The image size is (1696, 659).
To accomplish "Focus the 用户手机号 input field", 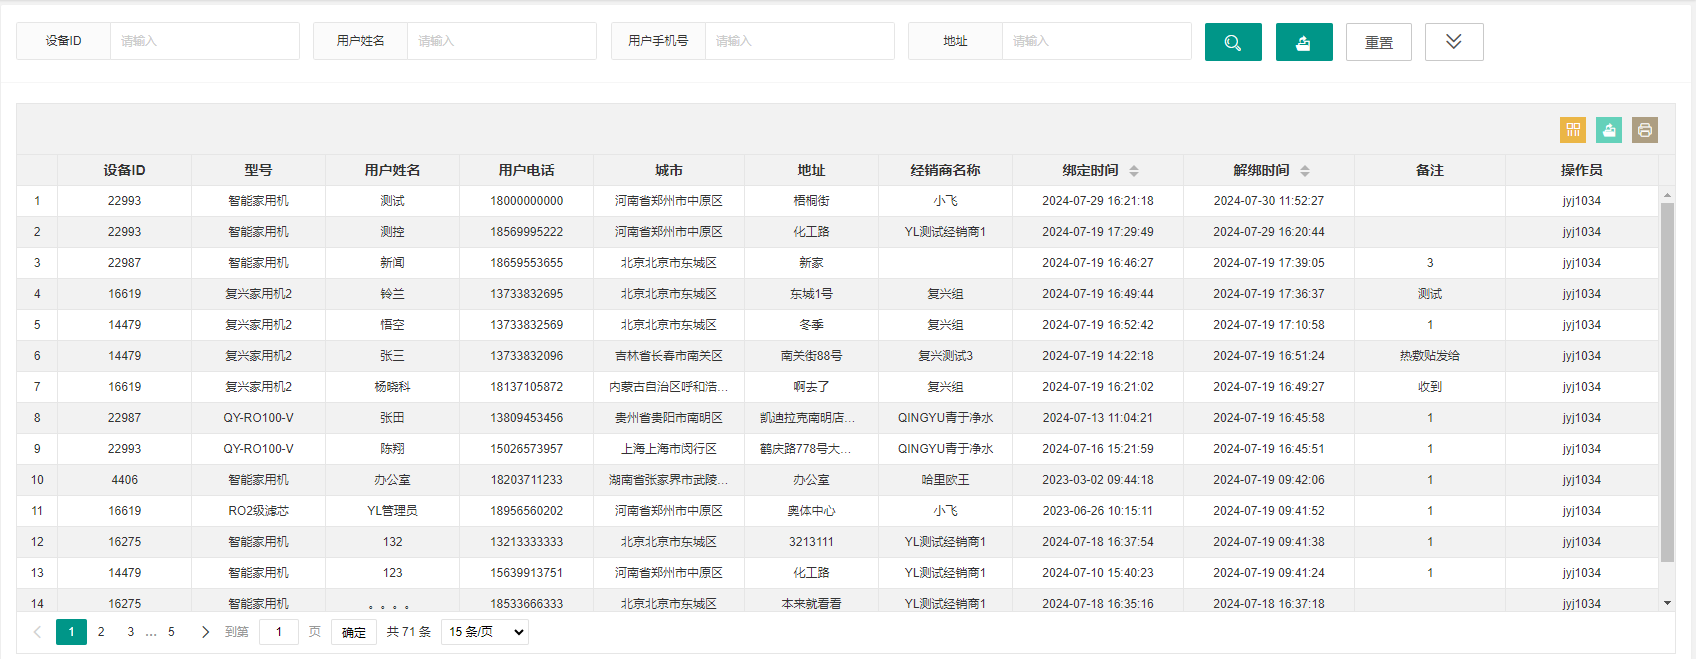I will [x=799, y=41].
